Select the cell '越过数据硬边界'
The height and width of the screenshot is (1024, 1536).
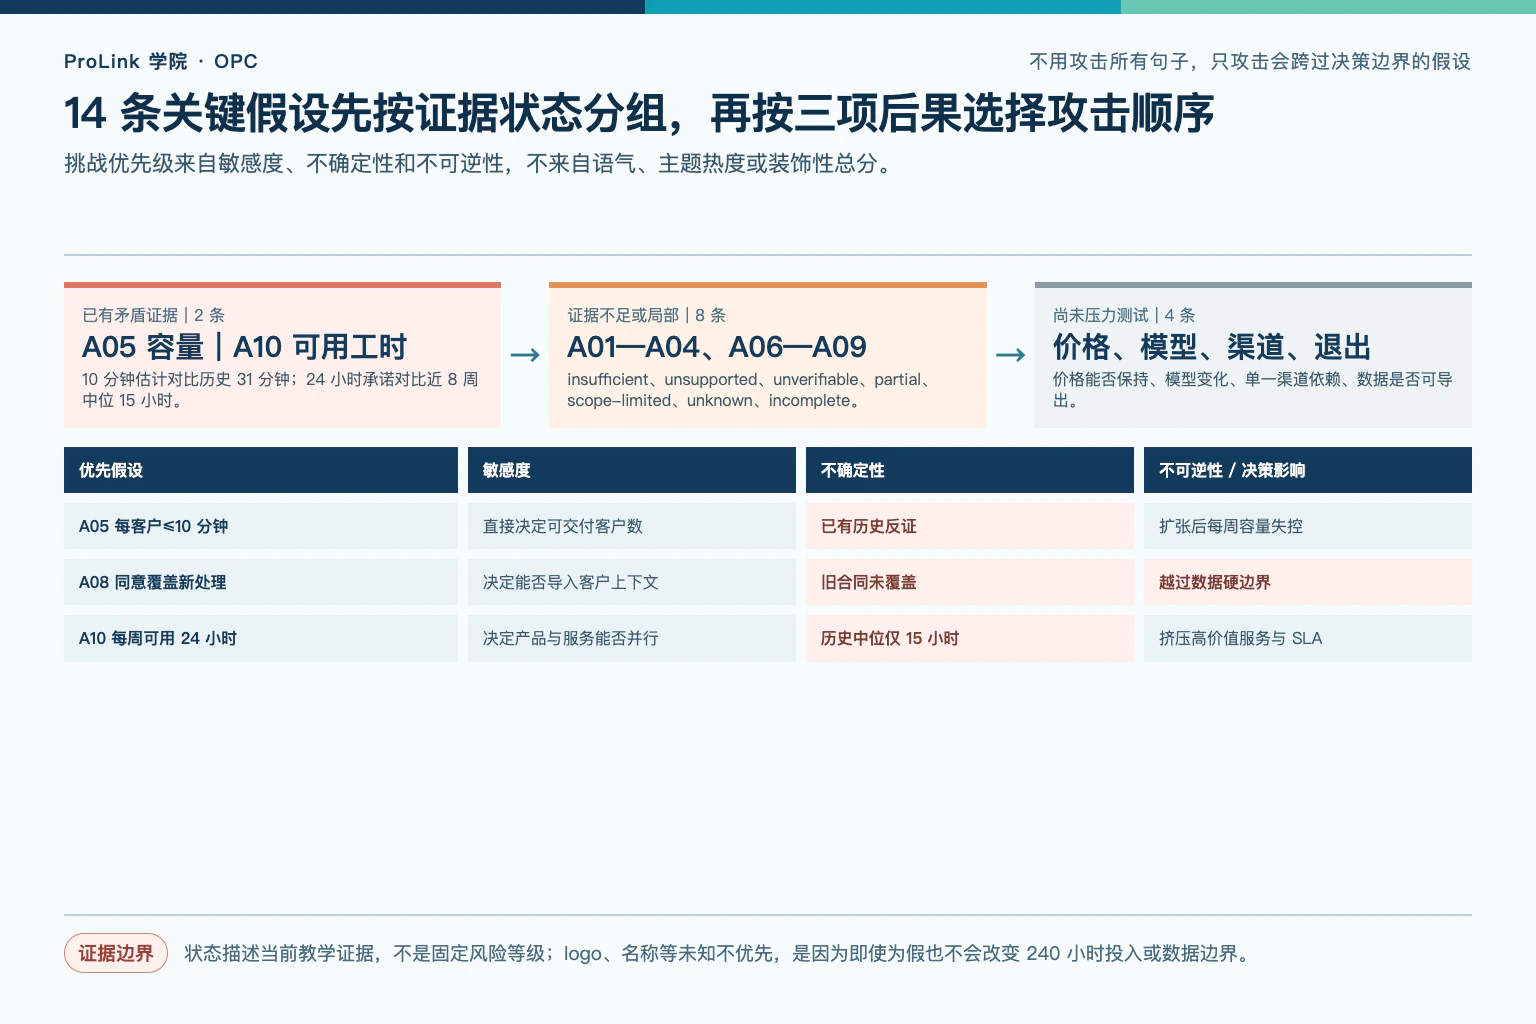tap(1308, 582)
